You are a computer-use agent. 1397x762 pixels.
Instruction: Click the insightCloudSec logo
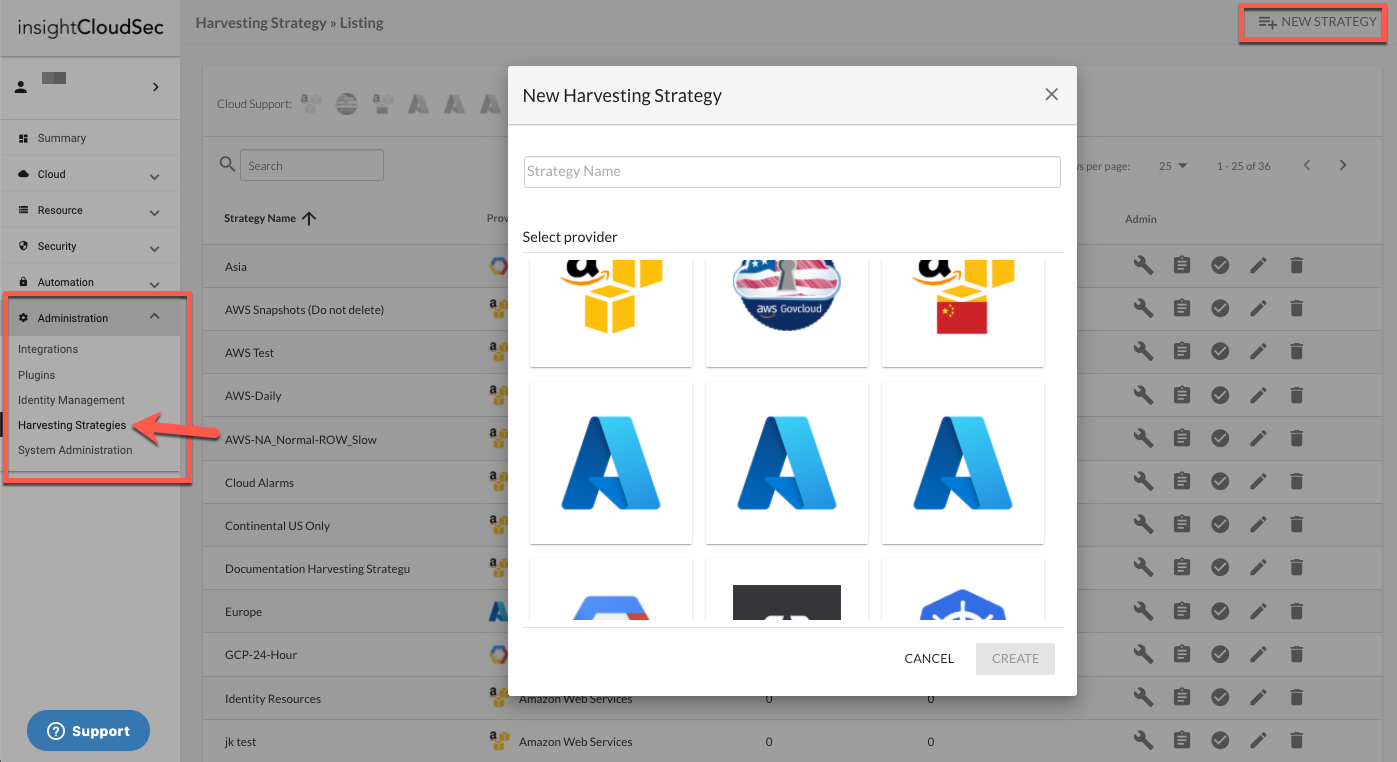pyautogui.click(x=90, y=28)
